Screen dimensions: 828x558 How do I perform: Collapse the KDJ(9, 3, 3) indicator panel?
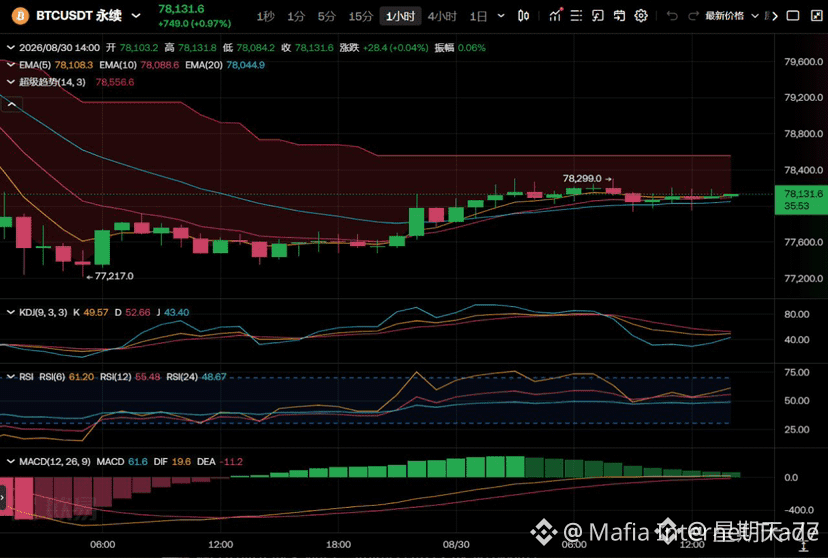click(x=11, y=313)
